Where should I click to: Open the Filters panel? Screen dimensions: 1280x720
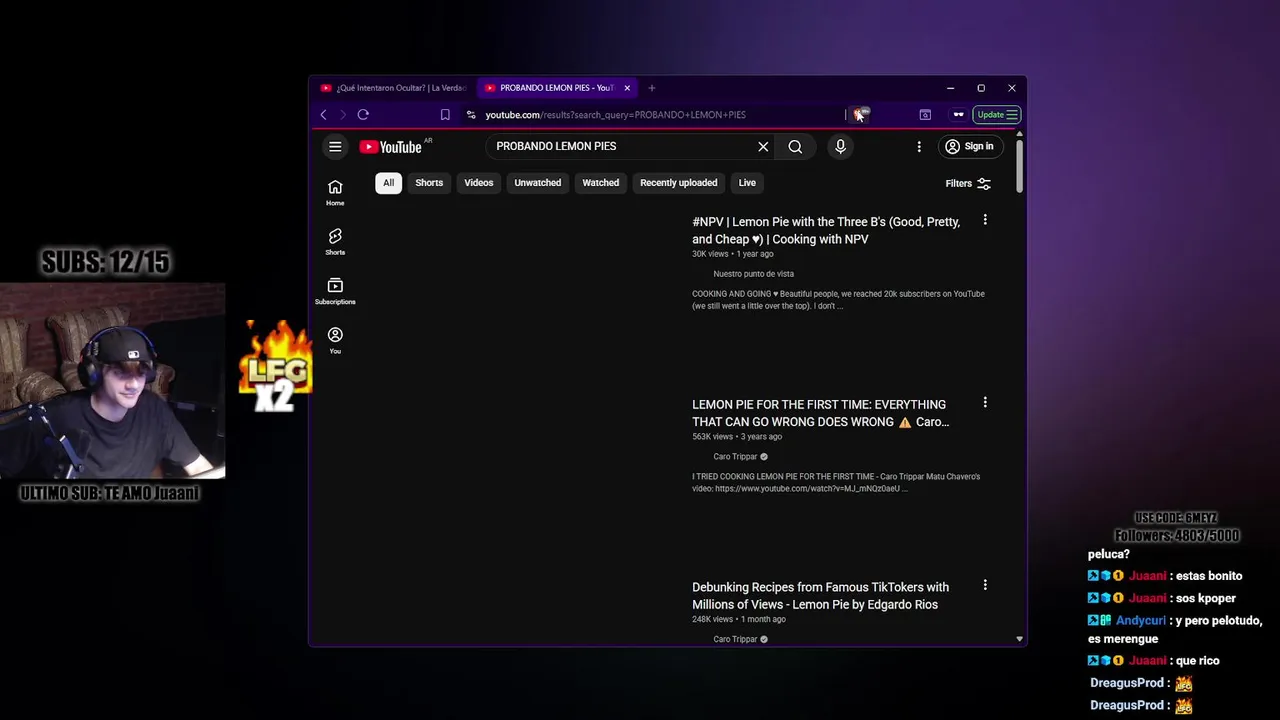968,183
